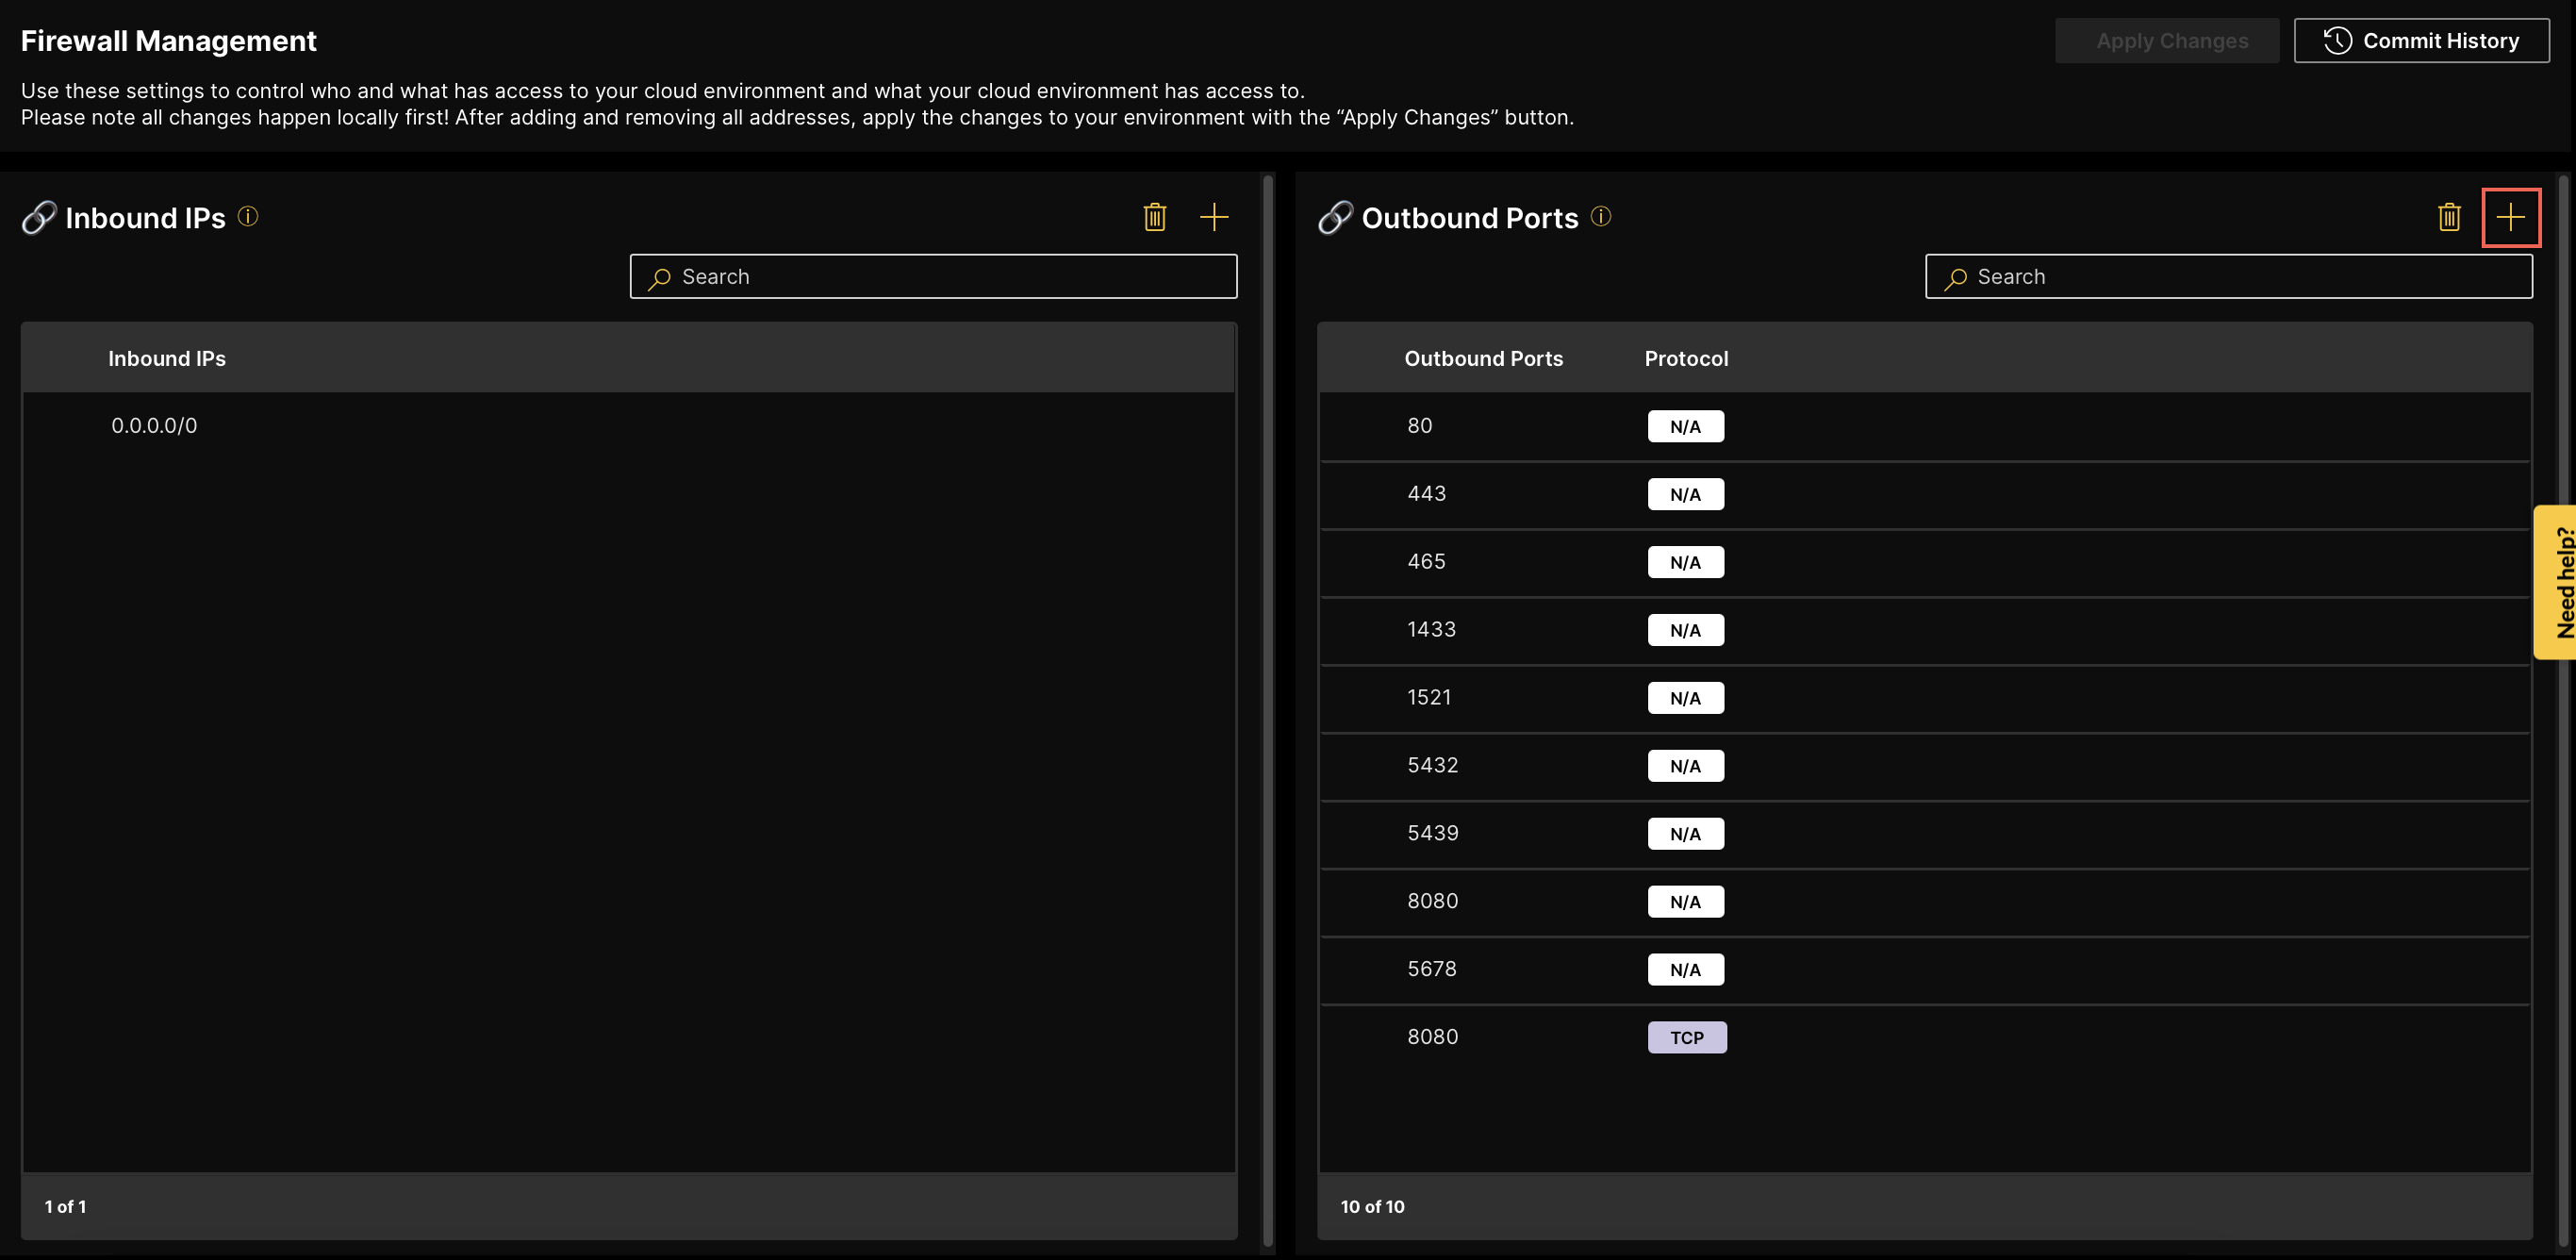The width and height of the screenshot is (2576, 1260).
Task: Add a new inbound IP with the plus icon
Action: point(1216,216)
